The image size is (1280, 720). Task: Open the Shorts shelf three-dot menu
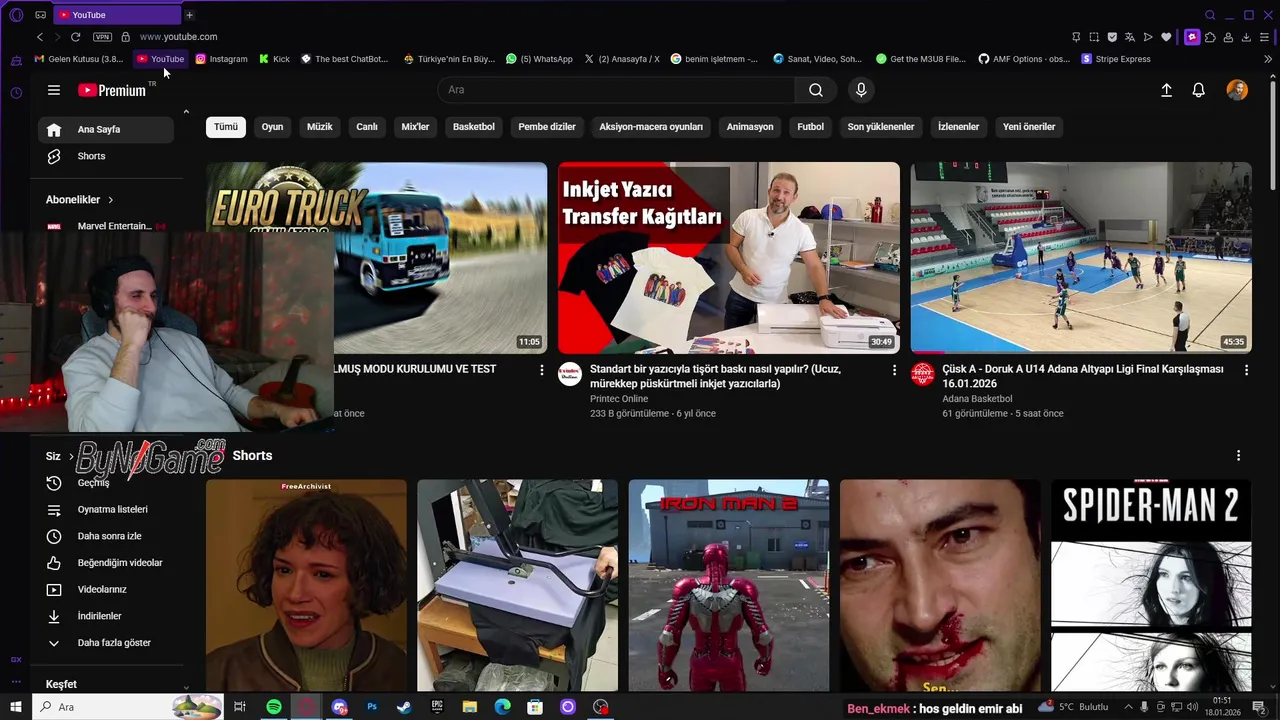[x=1238, y=455]
